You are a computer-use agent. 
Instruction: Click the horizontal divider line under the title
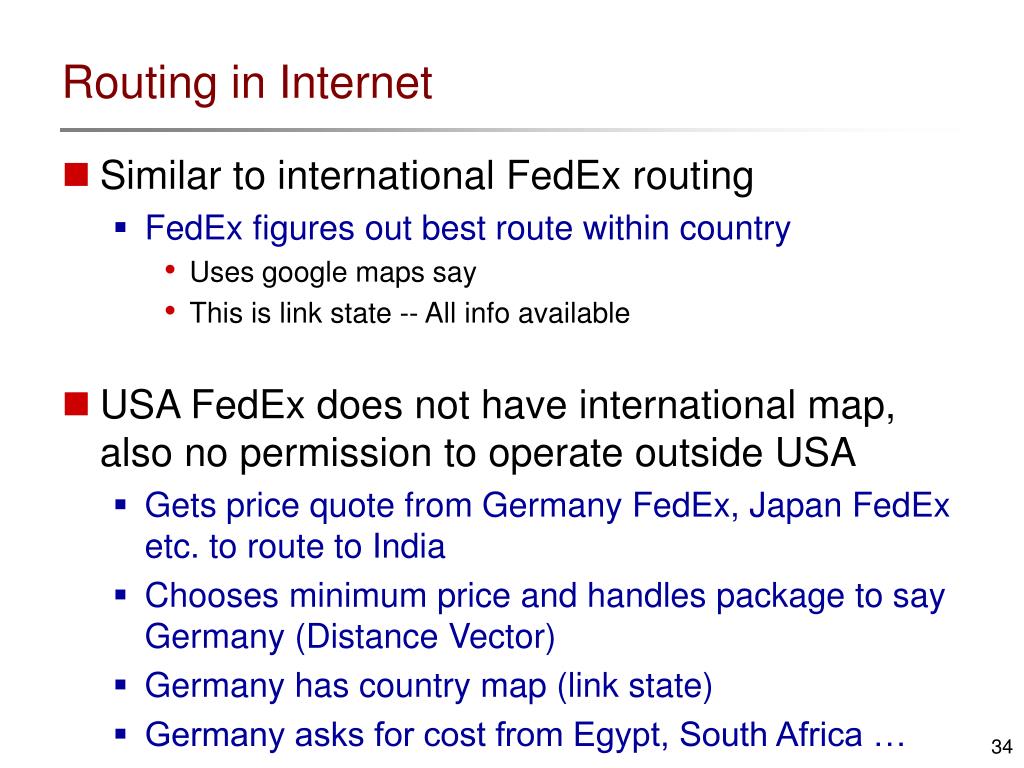(509, 130)
